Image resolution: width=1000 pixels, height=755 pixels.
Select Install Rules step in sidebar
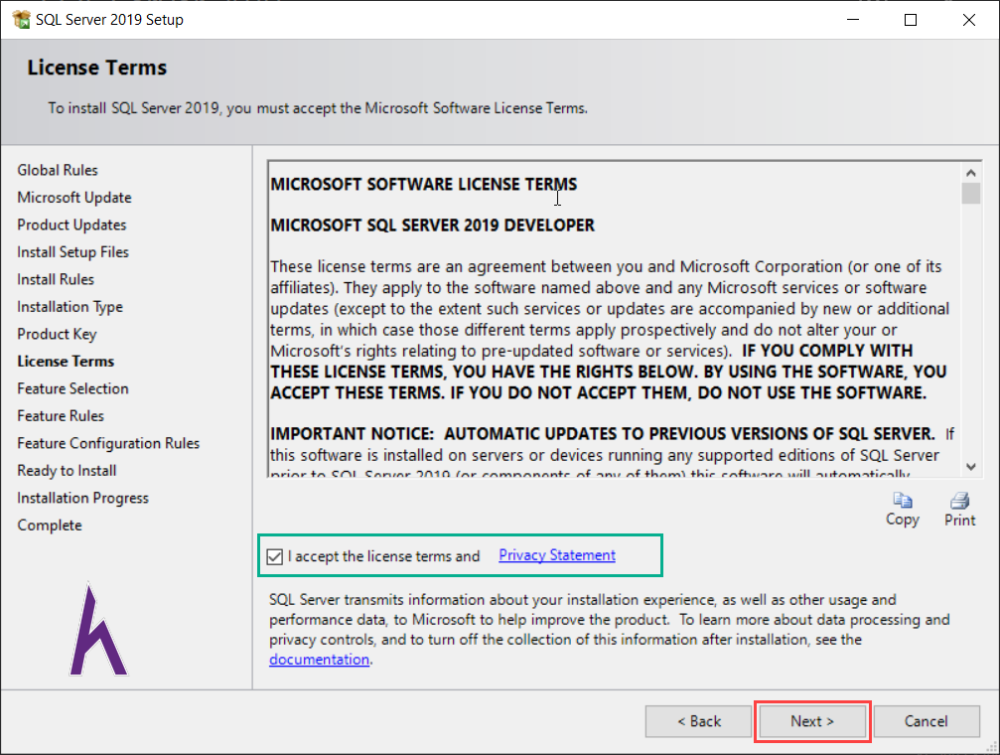coord(55,279)
